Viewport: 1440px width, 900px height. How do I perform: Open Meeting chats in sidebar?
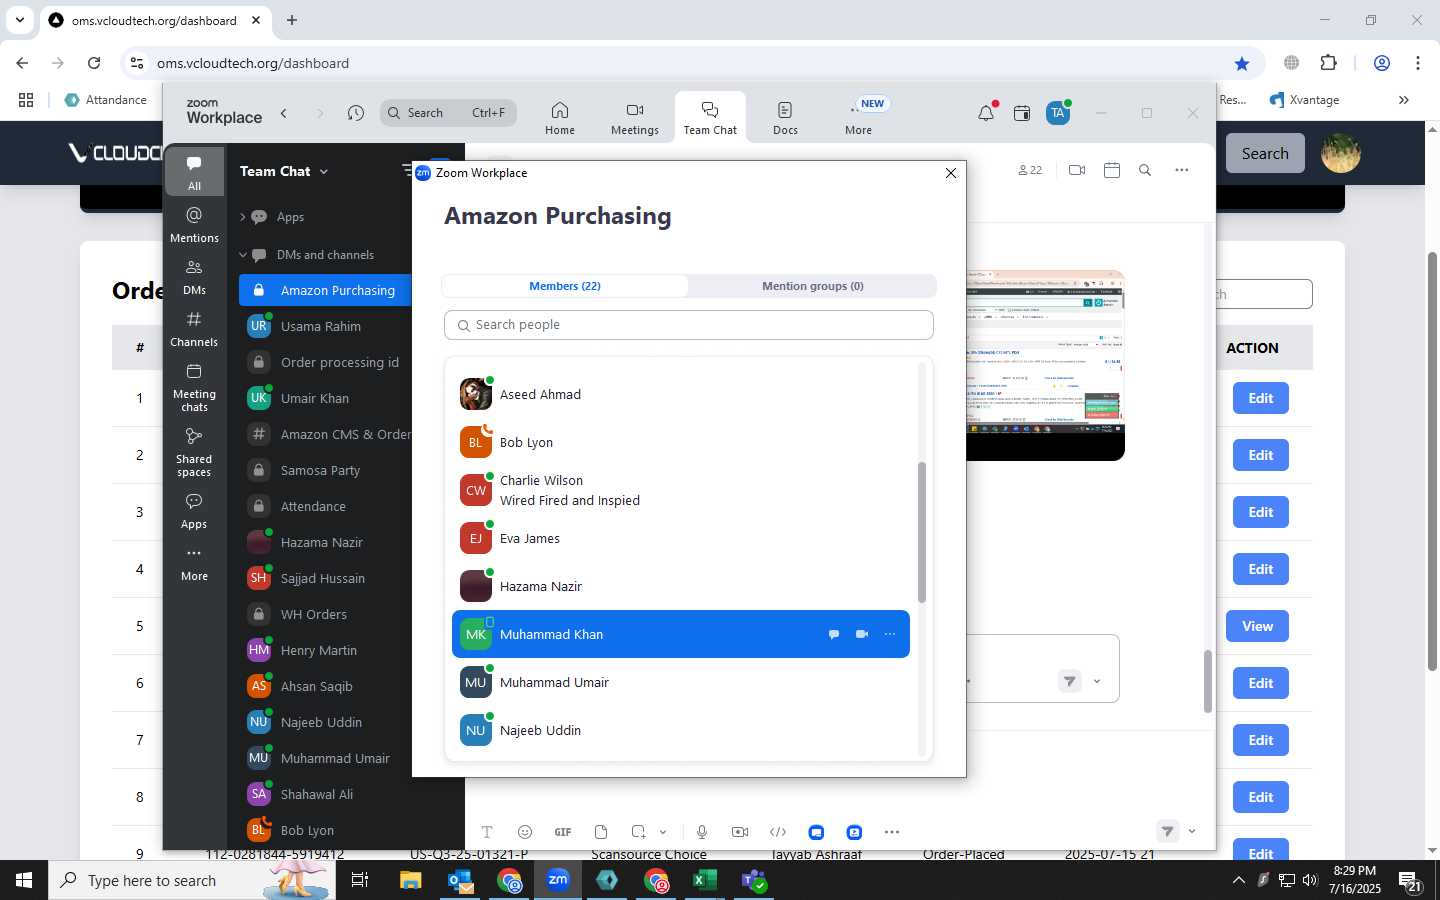click(x=194, y=387)
